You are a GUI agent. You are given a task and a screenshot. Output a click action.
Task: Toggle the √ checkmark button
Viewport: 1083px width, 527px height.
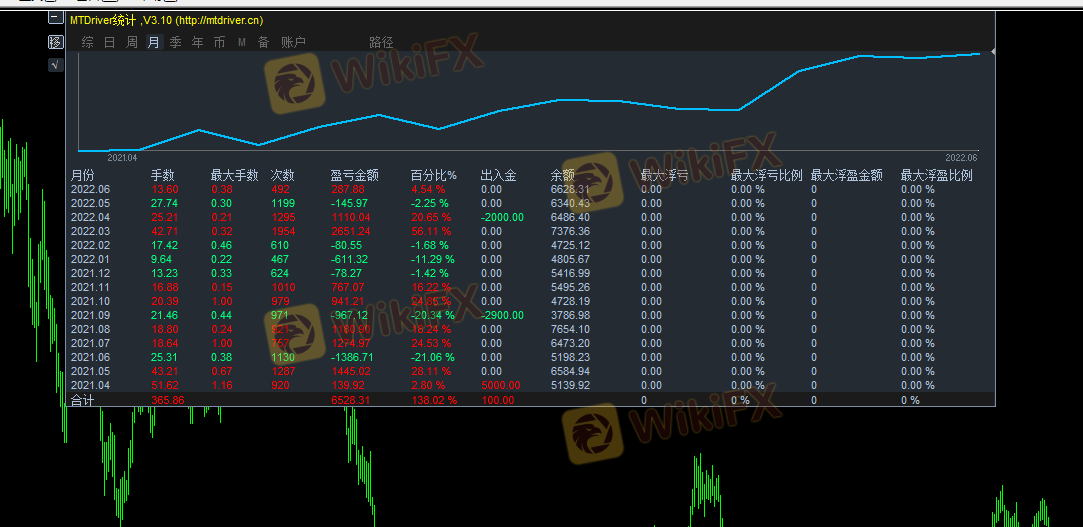(x=55, y=65)
